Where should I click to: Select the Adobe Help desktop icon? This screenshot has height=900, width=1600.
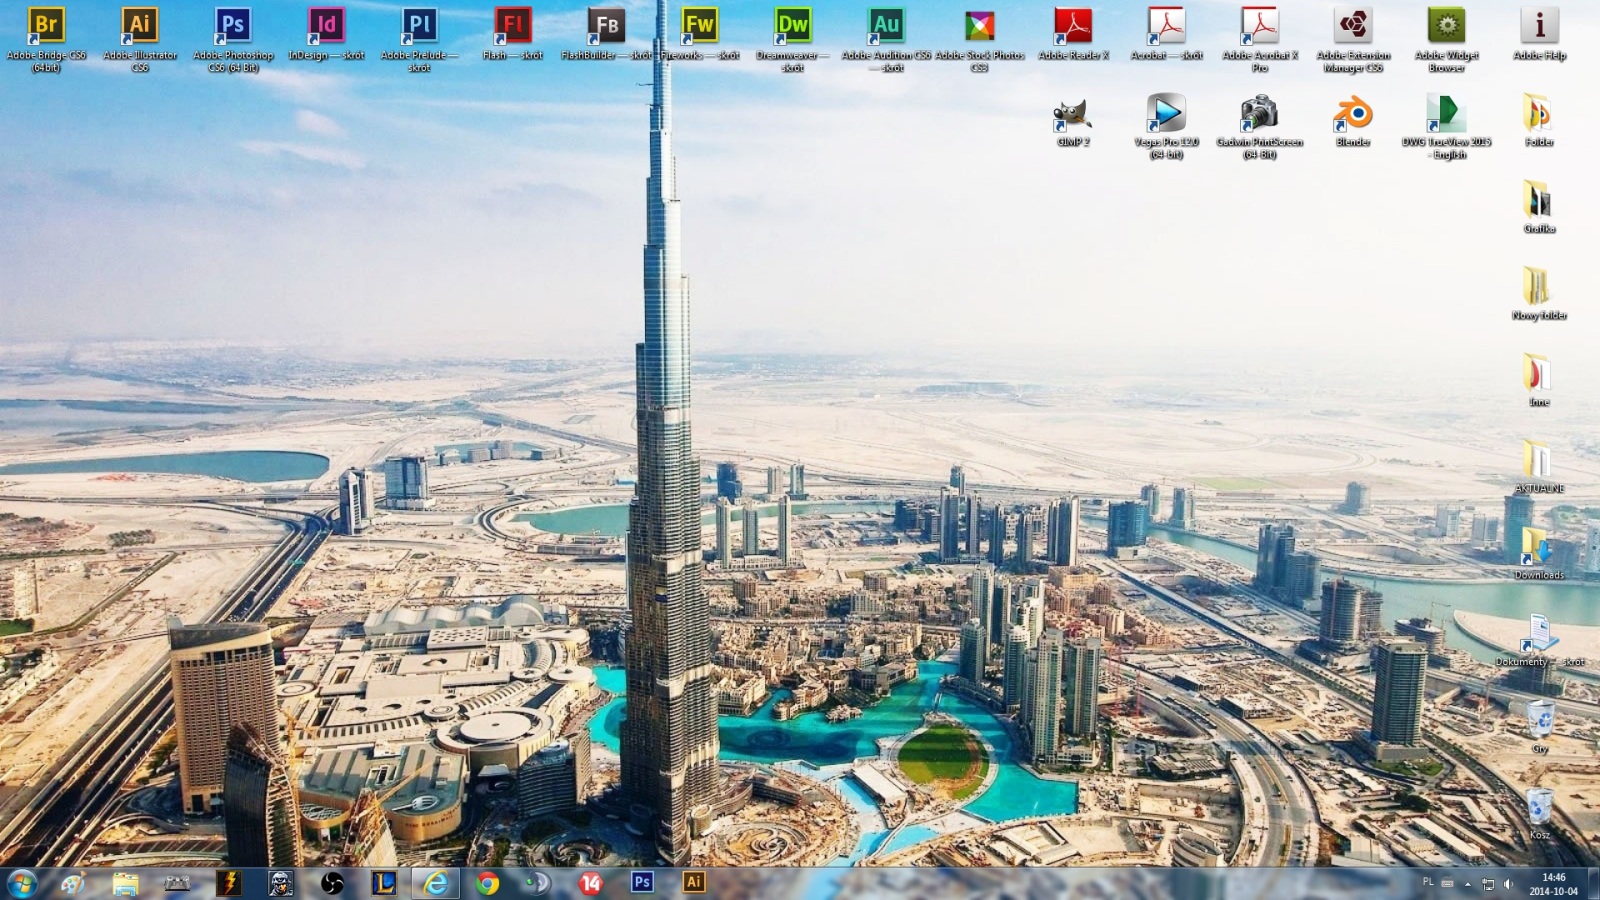pyautogui.click(x=1540, y=34)
